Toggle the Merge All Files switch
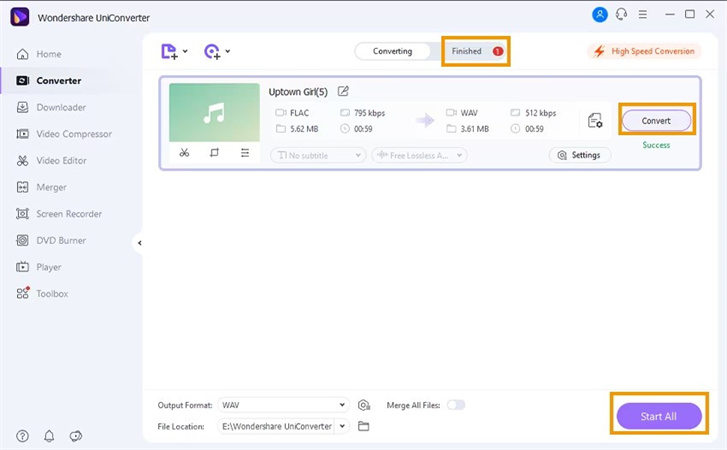 (x=456, y=405)
